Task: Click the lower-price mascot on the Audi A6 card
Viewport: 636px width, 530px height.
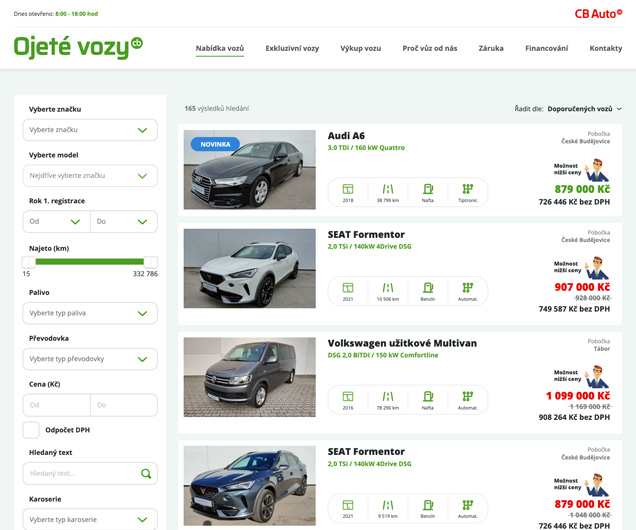Action: point(597,170)
